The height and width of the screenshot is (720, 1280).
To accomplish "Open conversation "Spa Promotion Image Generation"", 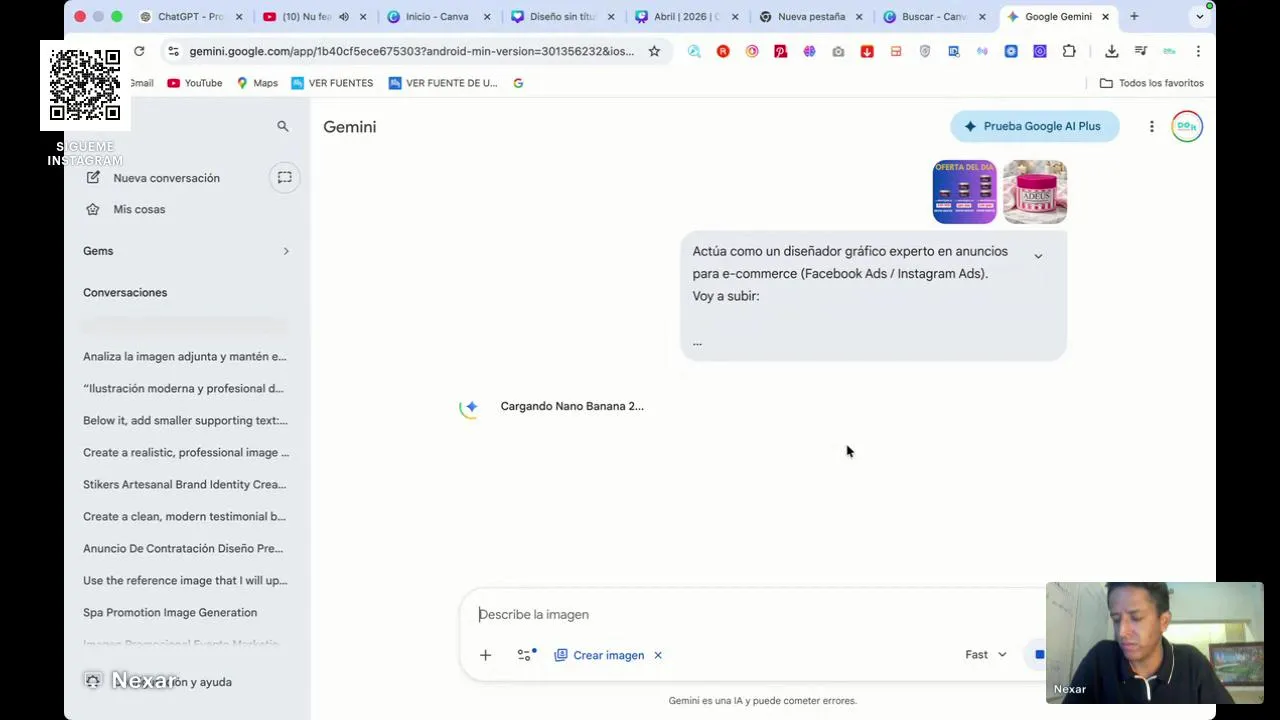I will (x=170, y=612).
